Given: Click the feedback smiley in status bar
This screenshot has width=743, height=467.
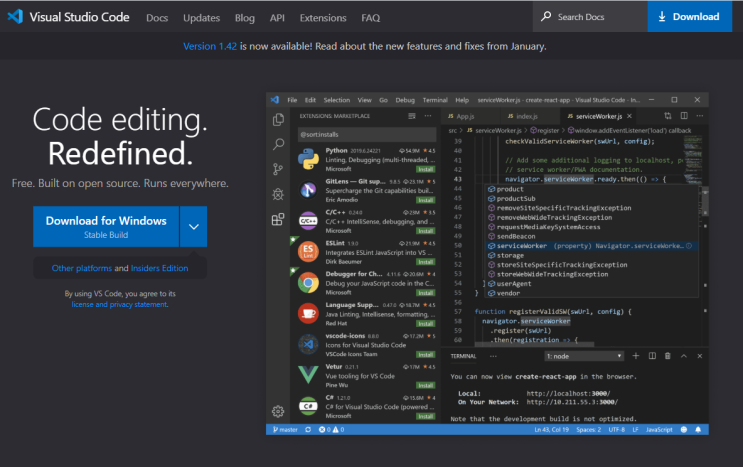Looking at the screenshot, I should click(x=684, y=430).
